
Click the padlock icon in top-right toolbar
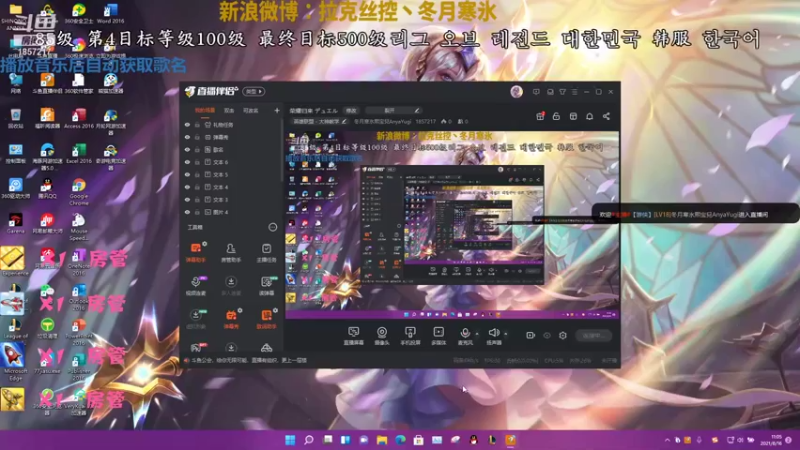click(x=556, y=116)
